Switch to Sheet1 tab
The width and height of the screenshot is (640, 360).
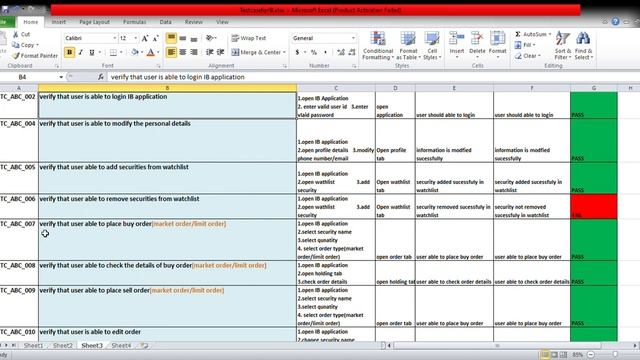click(33, 345)
